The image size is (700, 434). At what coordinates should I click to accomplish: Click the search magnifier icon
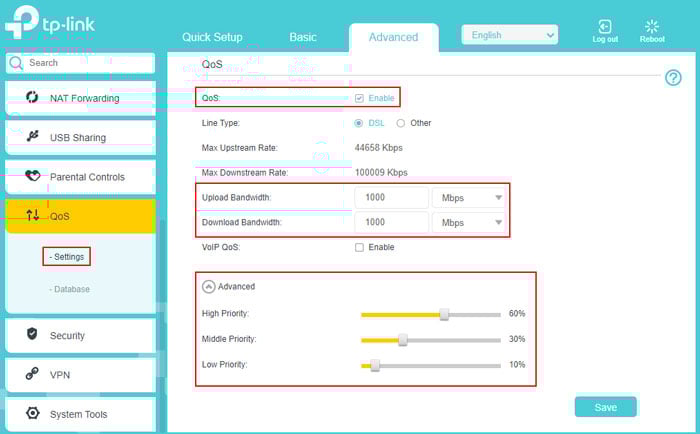tap(16, 63)
